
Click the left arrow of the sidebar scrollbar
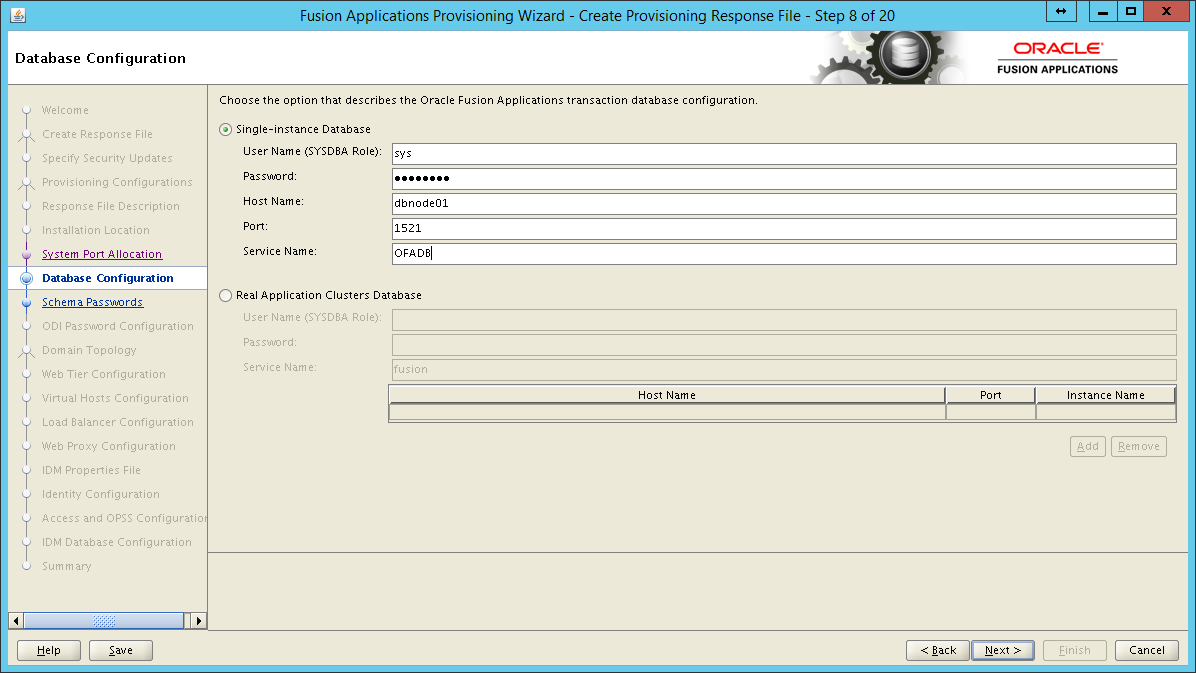[16, 621]
